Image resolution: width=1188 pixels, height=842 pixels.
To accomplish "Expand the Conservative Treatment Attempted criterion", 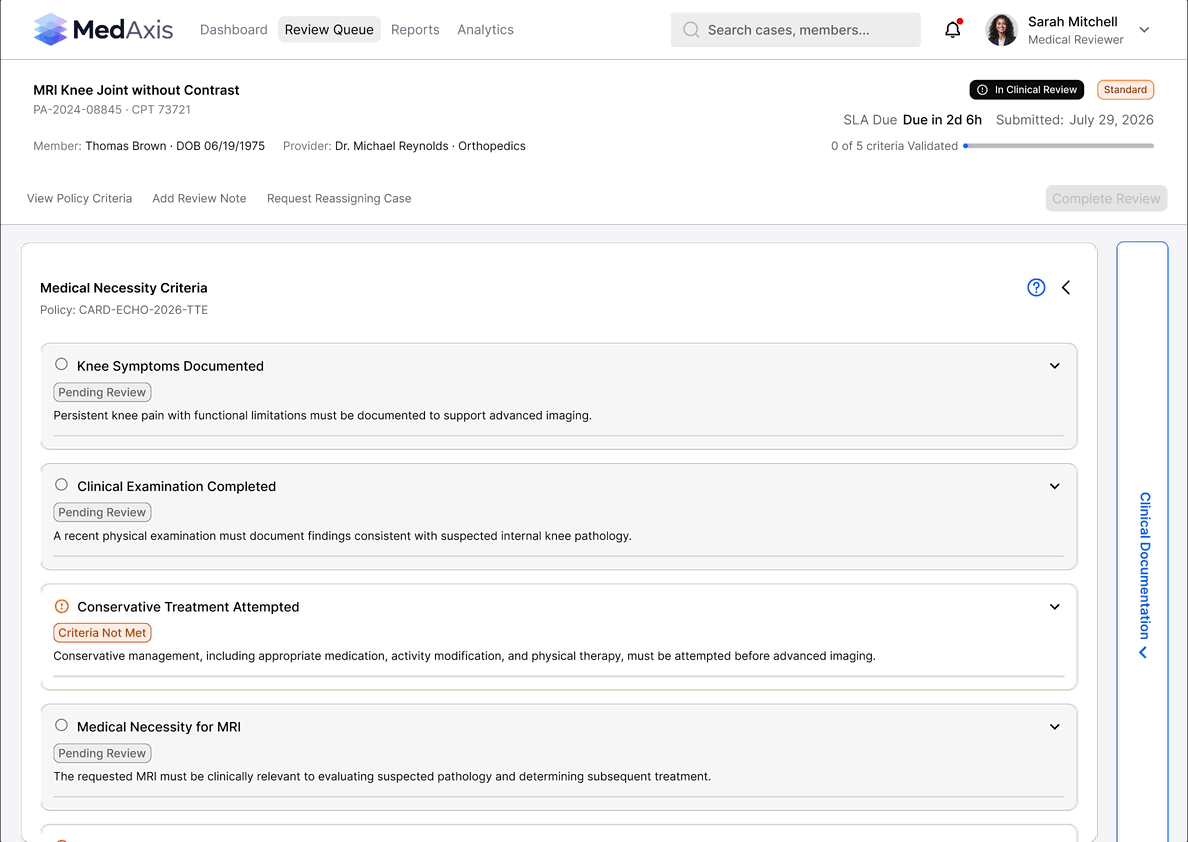I will click(x=1055, y=607).
